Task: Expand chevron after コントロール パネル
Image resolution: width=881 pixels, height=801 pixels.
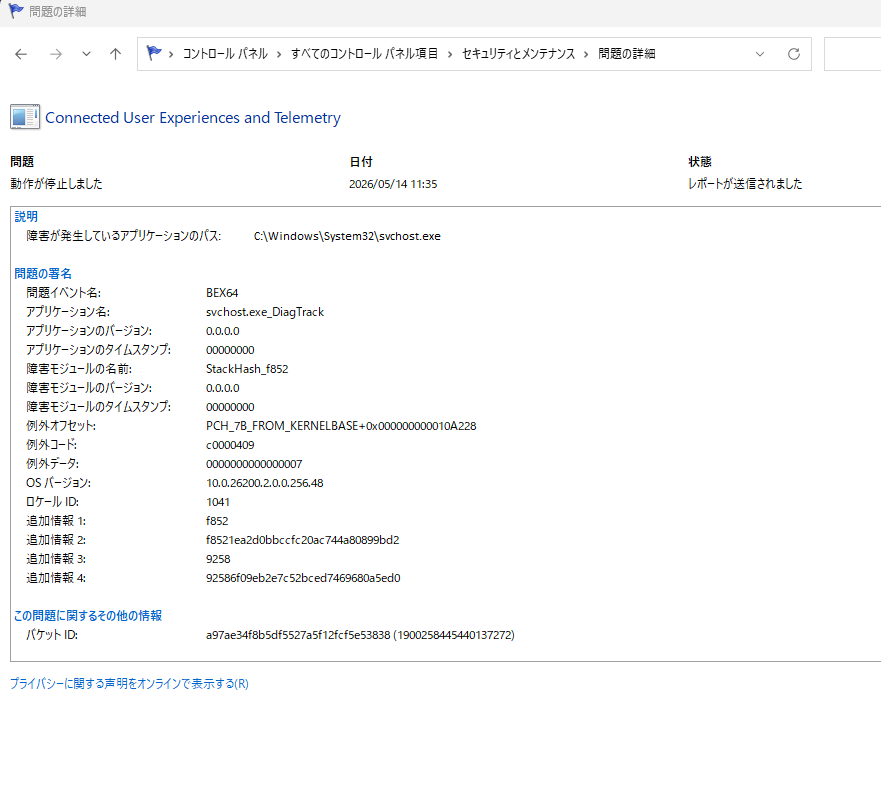Action: (279, 54)
